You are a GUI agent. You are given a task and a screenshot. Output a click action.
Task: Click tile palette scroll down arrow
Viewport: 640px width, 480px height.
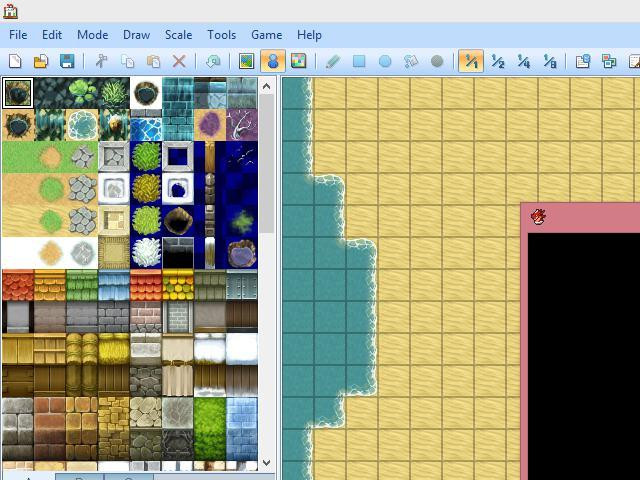(267, 463)
